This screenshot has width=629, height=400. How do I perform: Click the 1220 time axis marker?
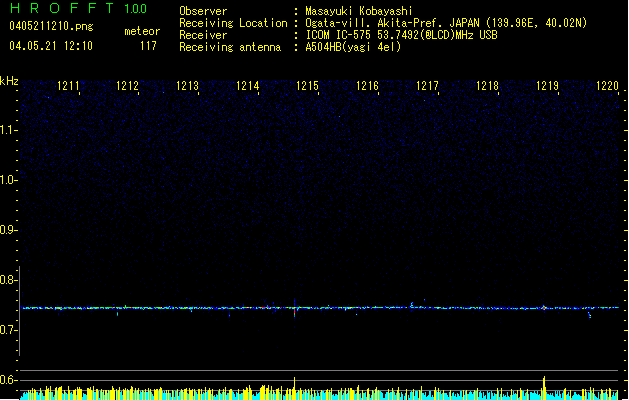click(x=607, y=86)
